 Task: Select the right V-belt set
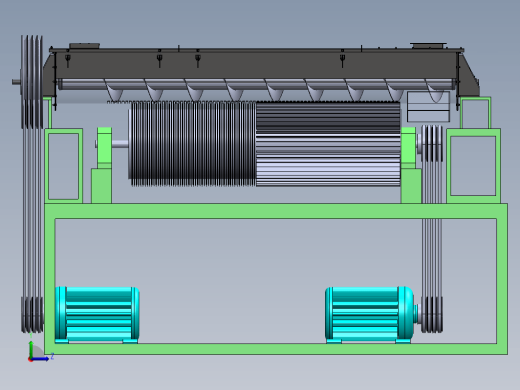(432, 230)
